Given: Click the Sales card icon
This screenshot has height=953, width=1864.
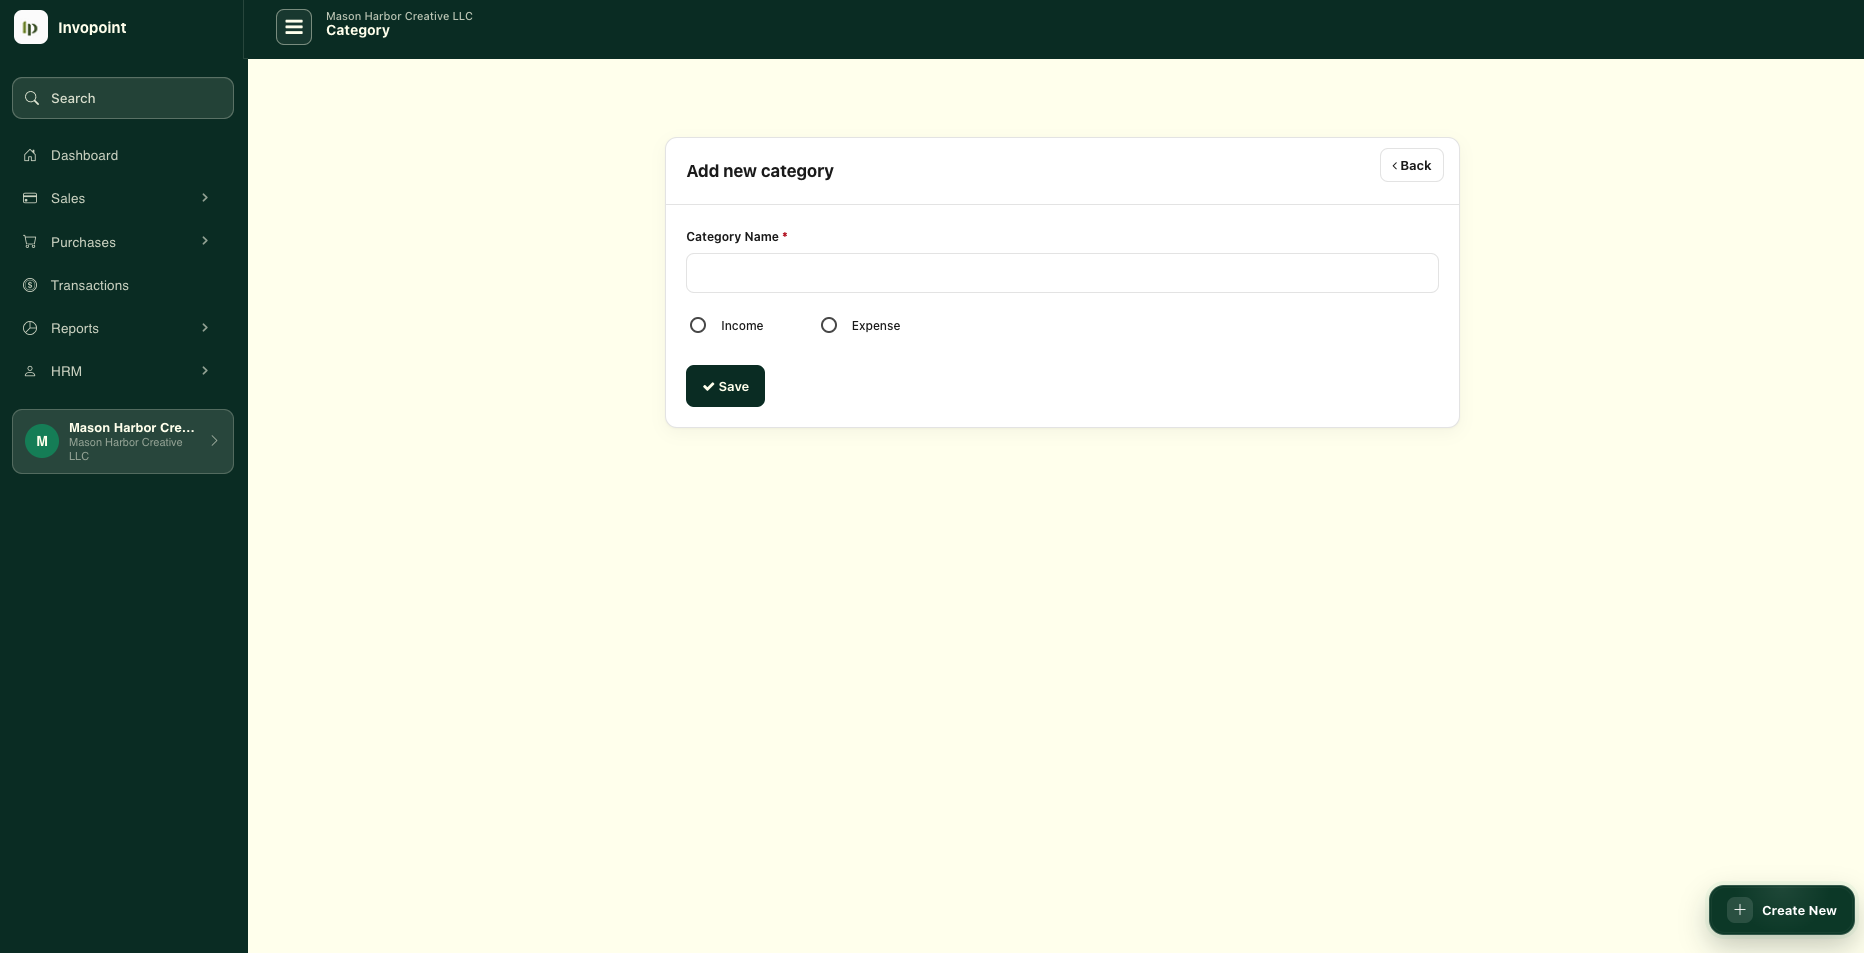Looking at the screenshot, I should [30, 198].
